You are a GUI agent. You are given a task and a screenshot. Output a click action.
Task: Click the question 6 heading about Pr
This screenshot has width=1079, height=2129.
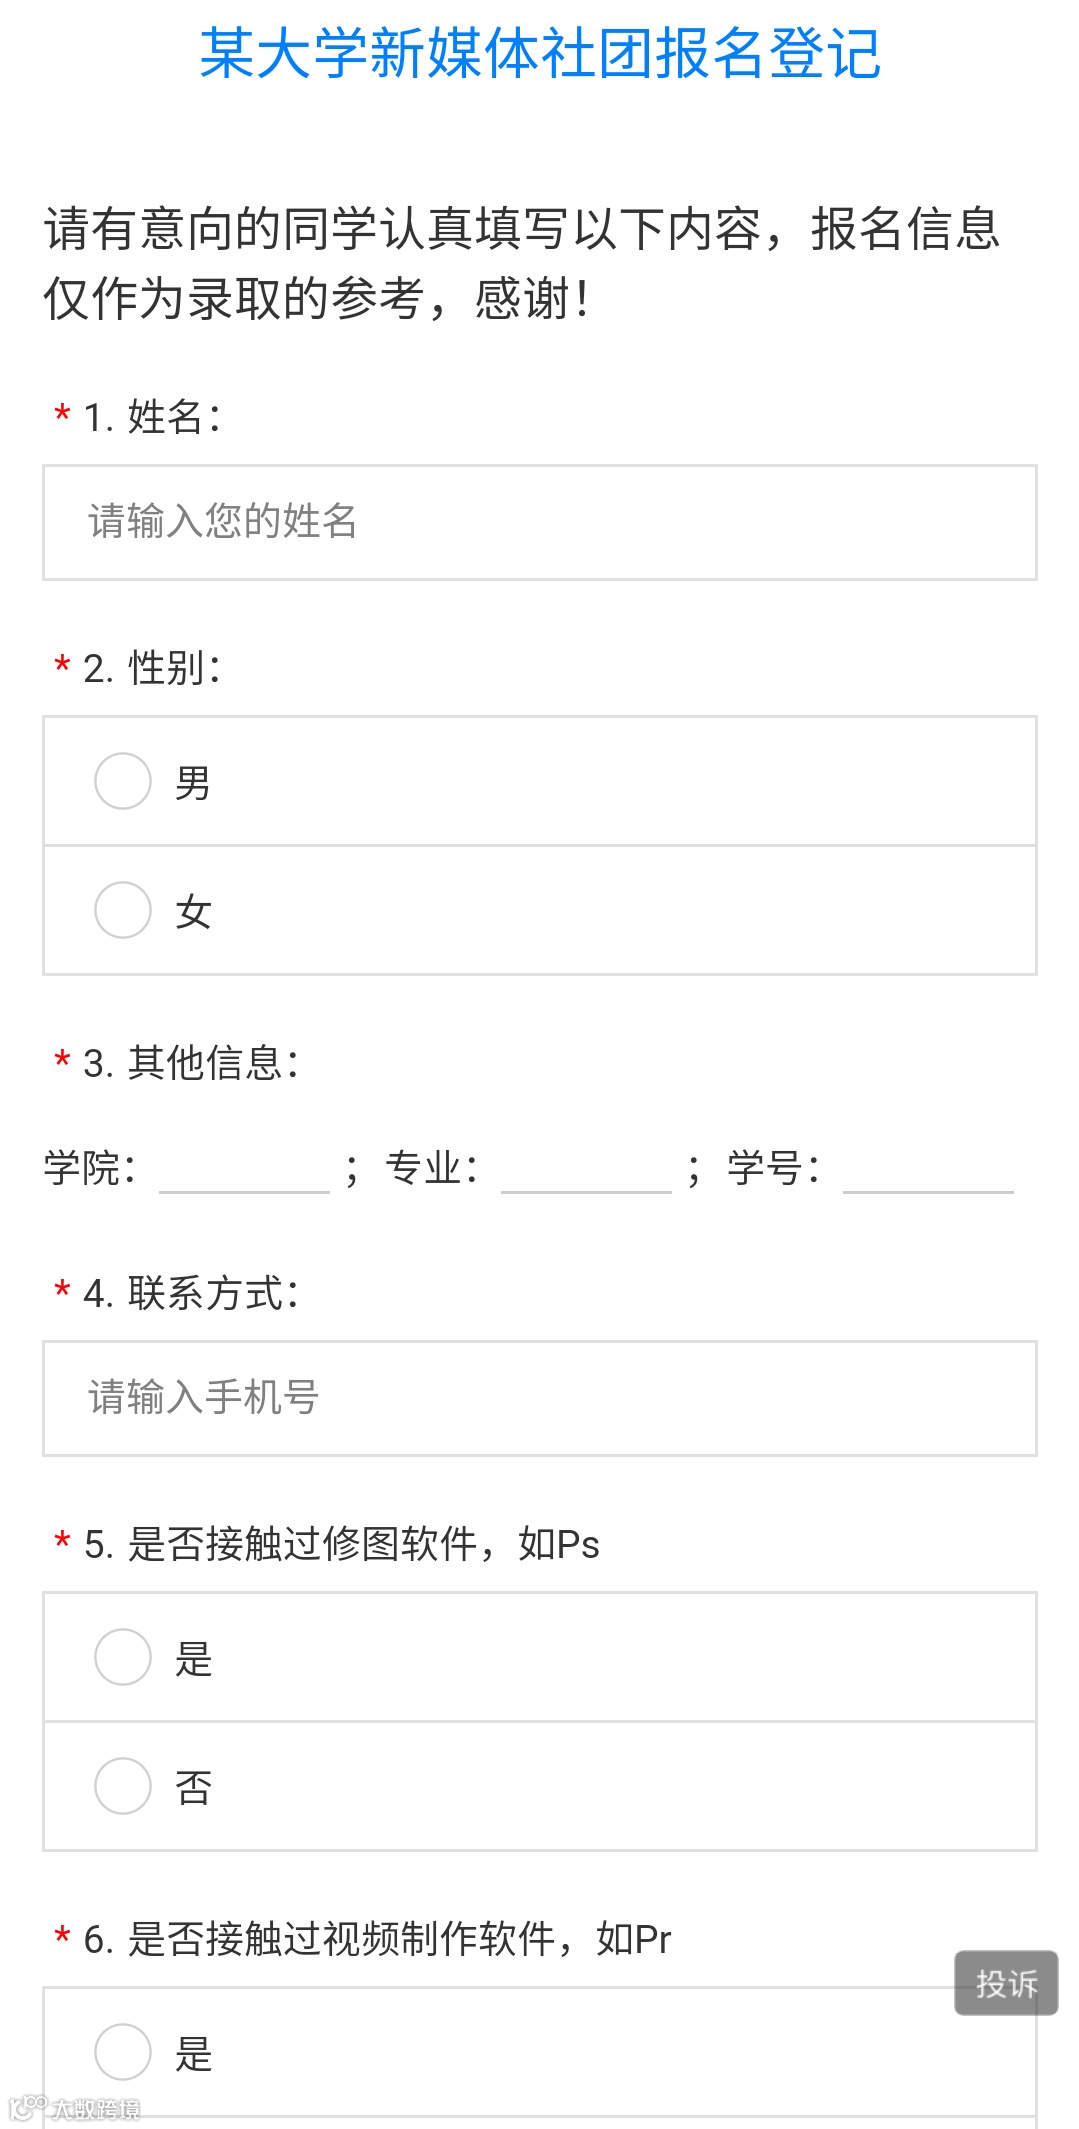pos(377,1939)
